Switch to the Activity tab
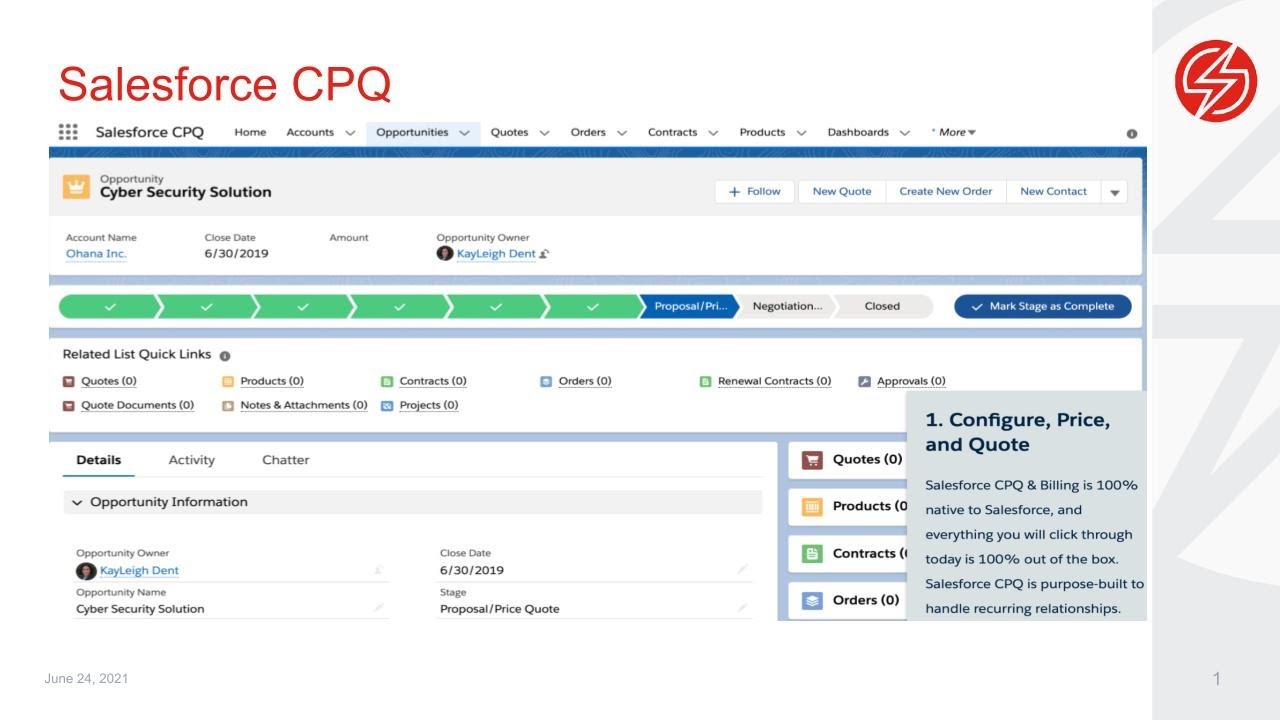Viewport: 1280px width, 720px height. 192,460
